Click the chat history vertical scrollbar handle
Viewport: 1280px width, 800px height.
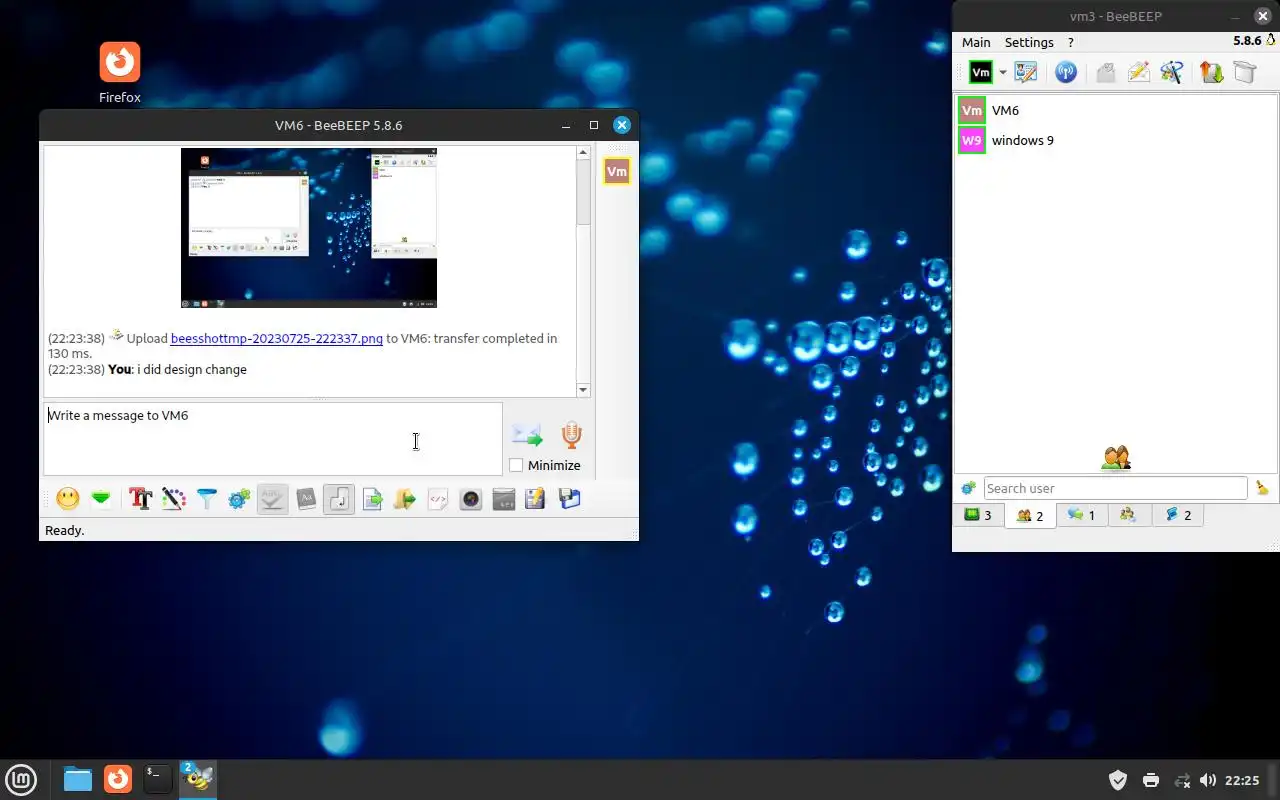(x=583, y=190)
